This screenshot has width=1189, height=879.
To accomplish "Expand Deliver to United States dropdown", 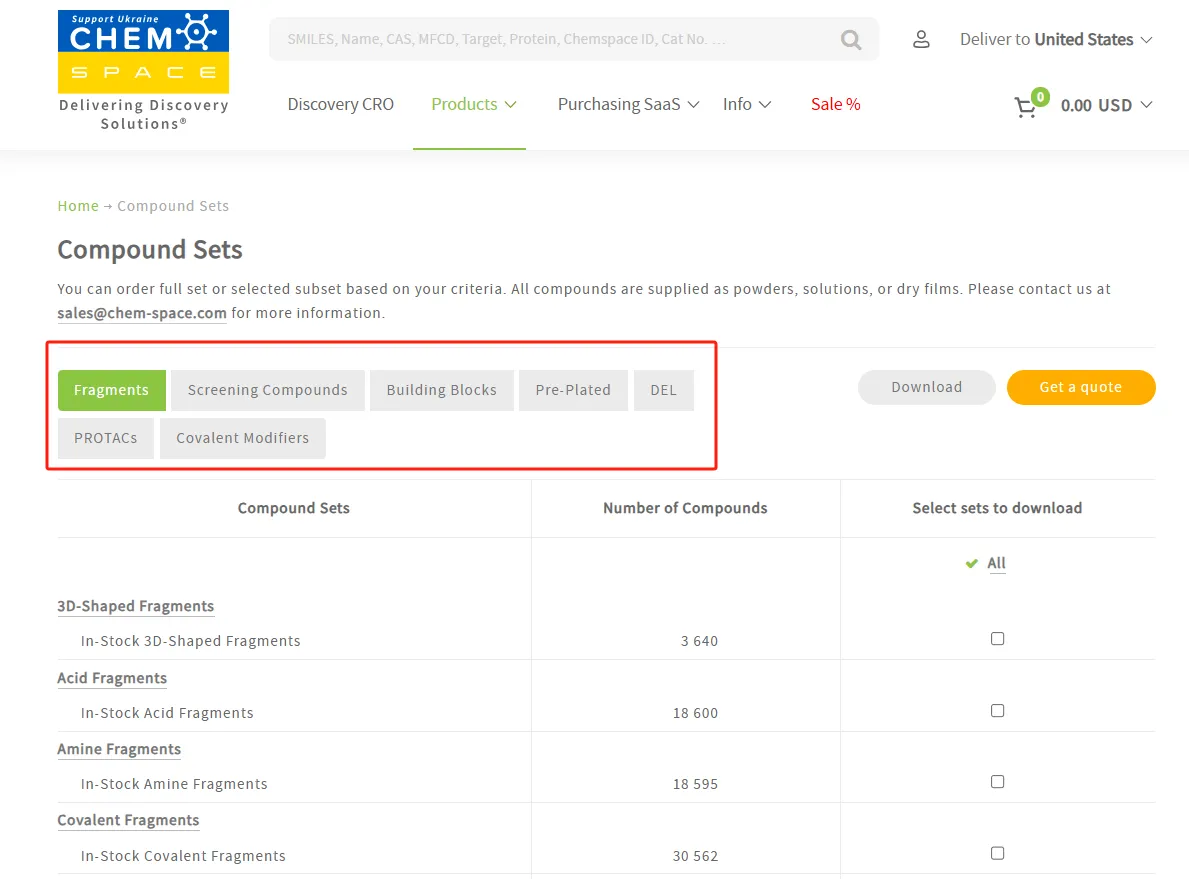I will coord(1056,39).
